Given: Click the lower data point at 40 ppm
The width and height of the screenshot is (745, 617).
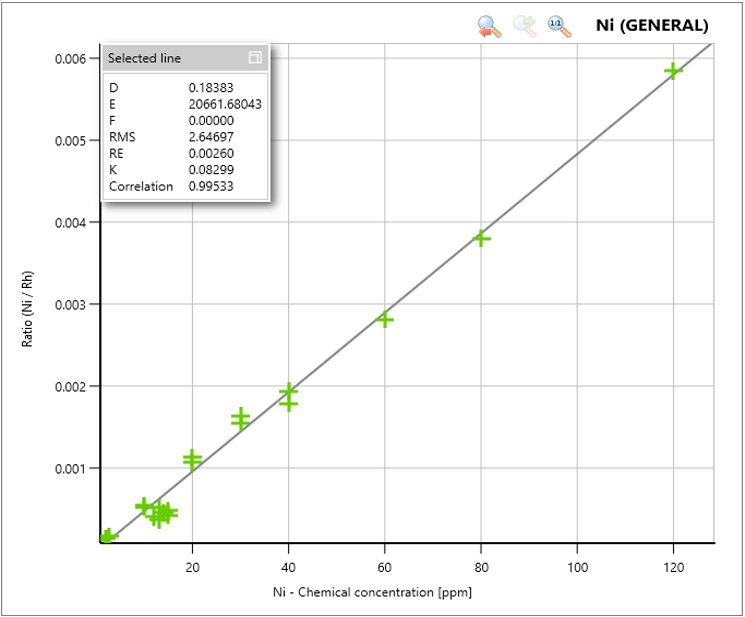Looking at the screenshot, I should click(288, 404).
